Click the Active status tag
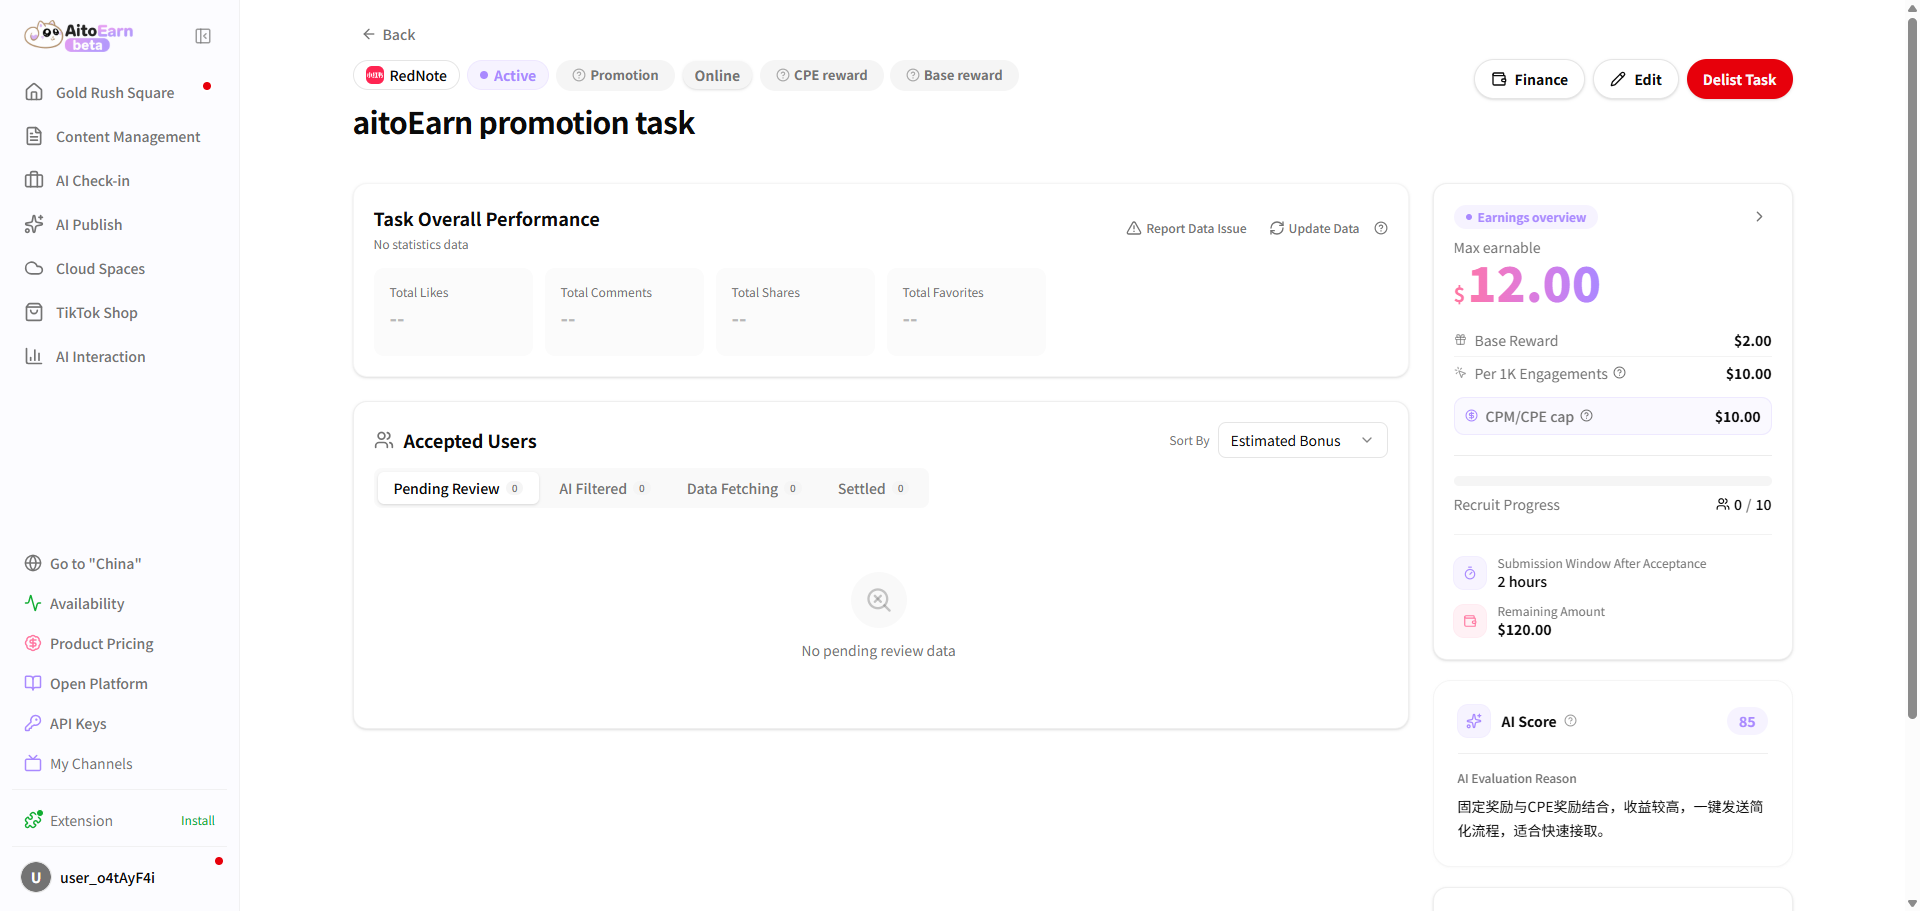The width and height of the screenshot is (1920, 911). tap(508, 75)
